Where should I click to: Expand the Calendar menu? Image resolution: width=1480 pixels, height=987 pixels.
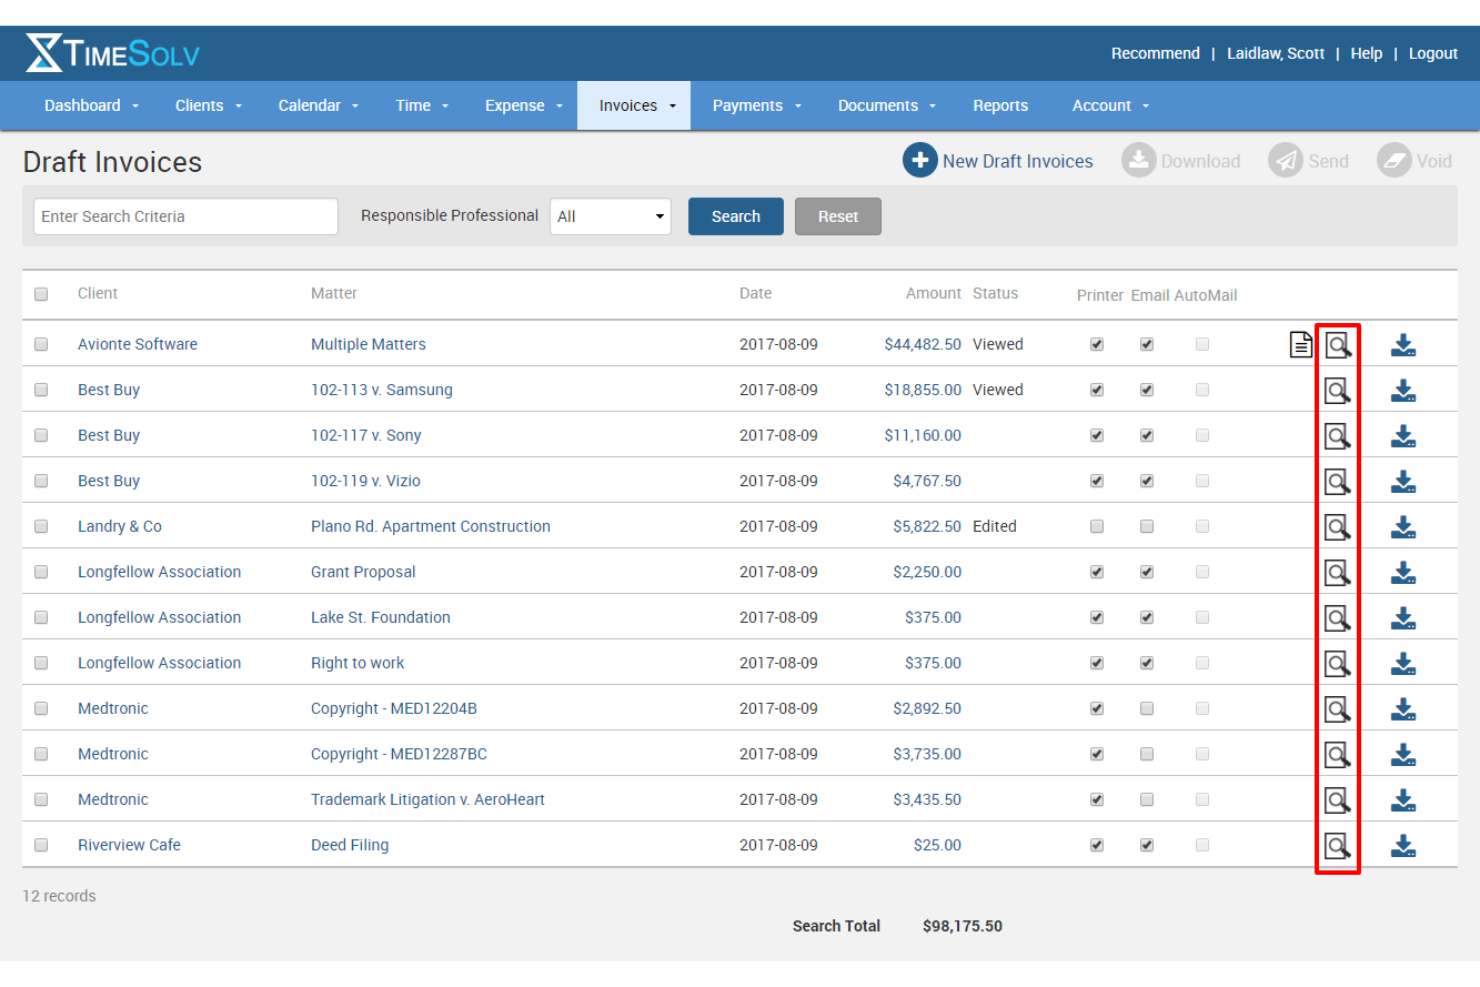pos(318,105)
